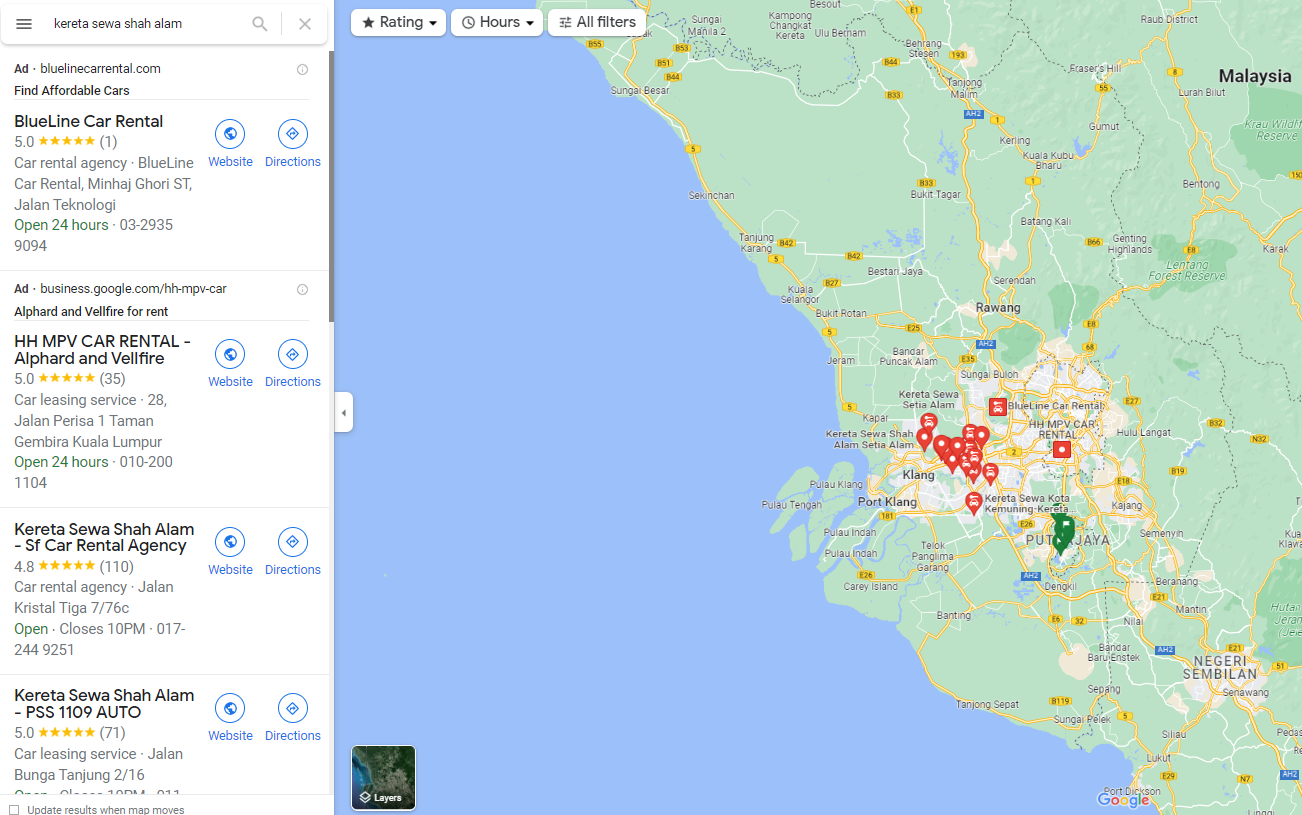Screen dimensions: 1302x815
Task: Click the search box text field
Action: click(x=145, y=23)
